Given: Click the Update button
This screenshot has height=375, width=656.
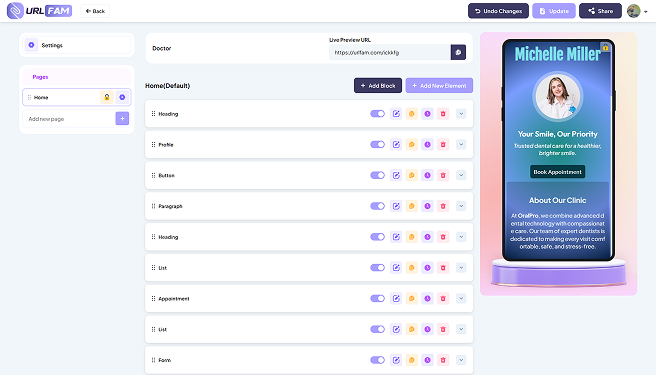Looking at the screenshot, I should point(554,11).
